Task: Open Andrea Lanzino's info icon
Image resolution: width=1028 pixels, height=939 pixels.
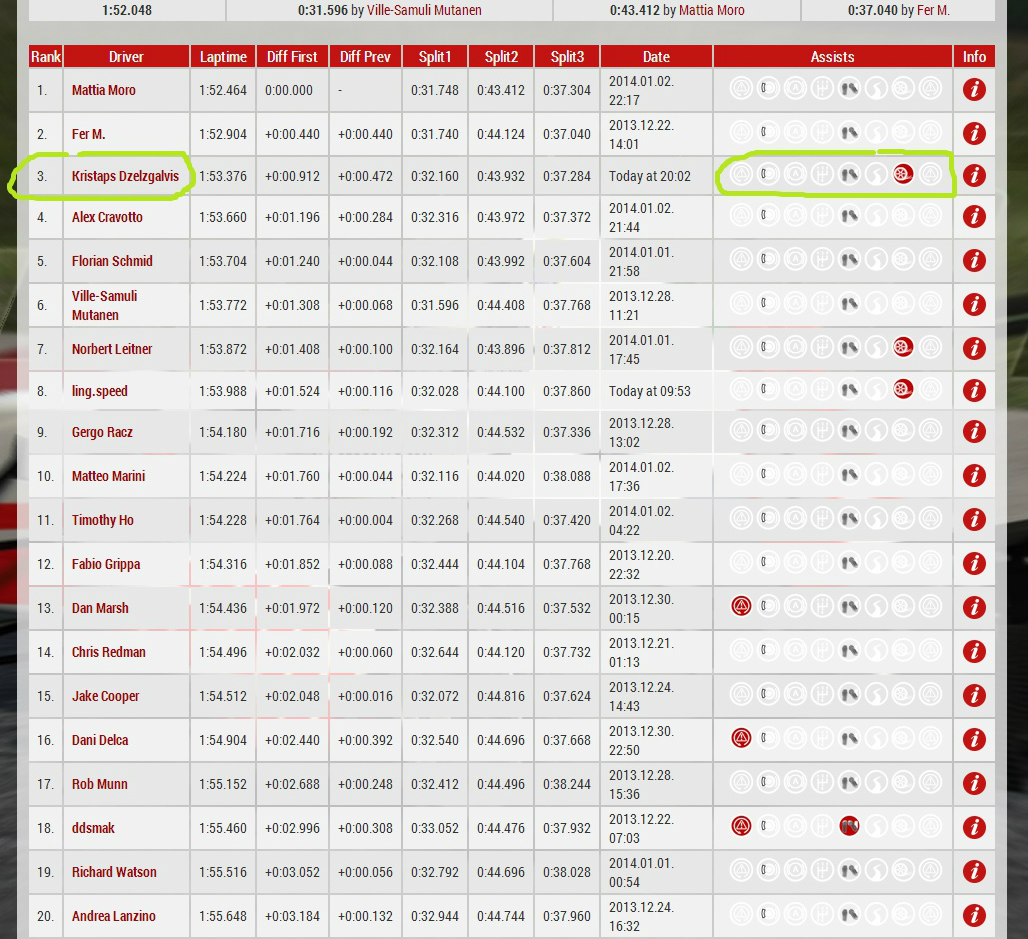Action: pyautogui.click(x=974, y=915)
